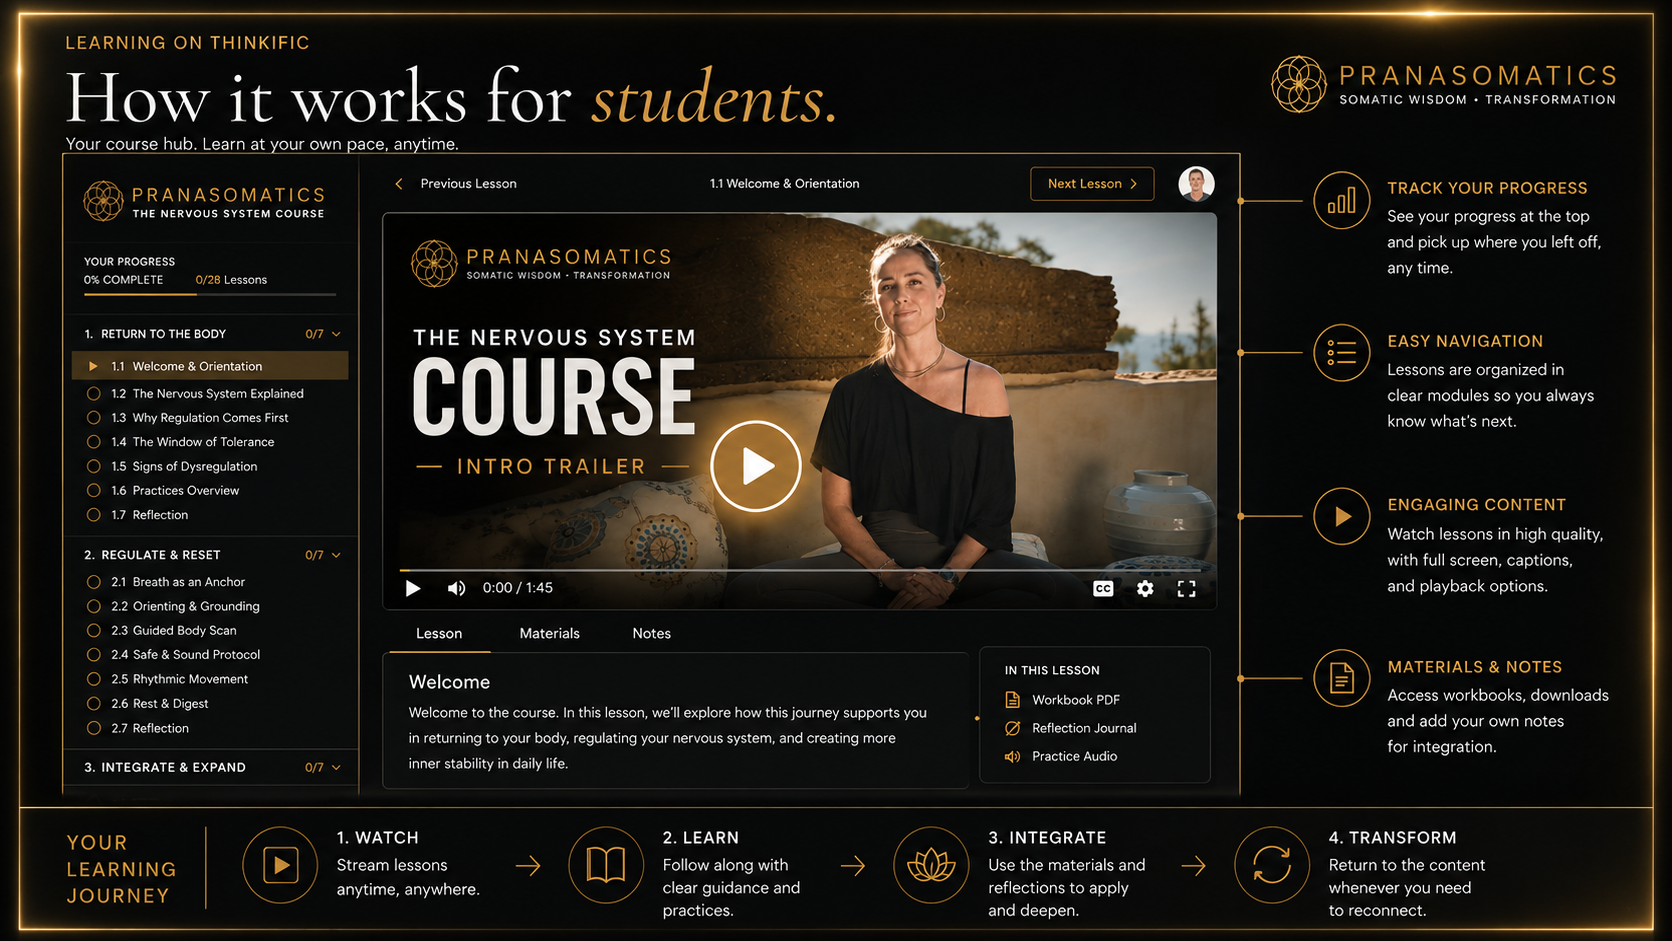Click the 1. Return to the Body module title

click(155, 334)
